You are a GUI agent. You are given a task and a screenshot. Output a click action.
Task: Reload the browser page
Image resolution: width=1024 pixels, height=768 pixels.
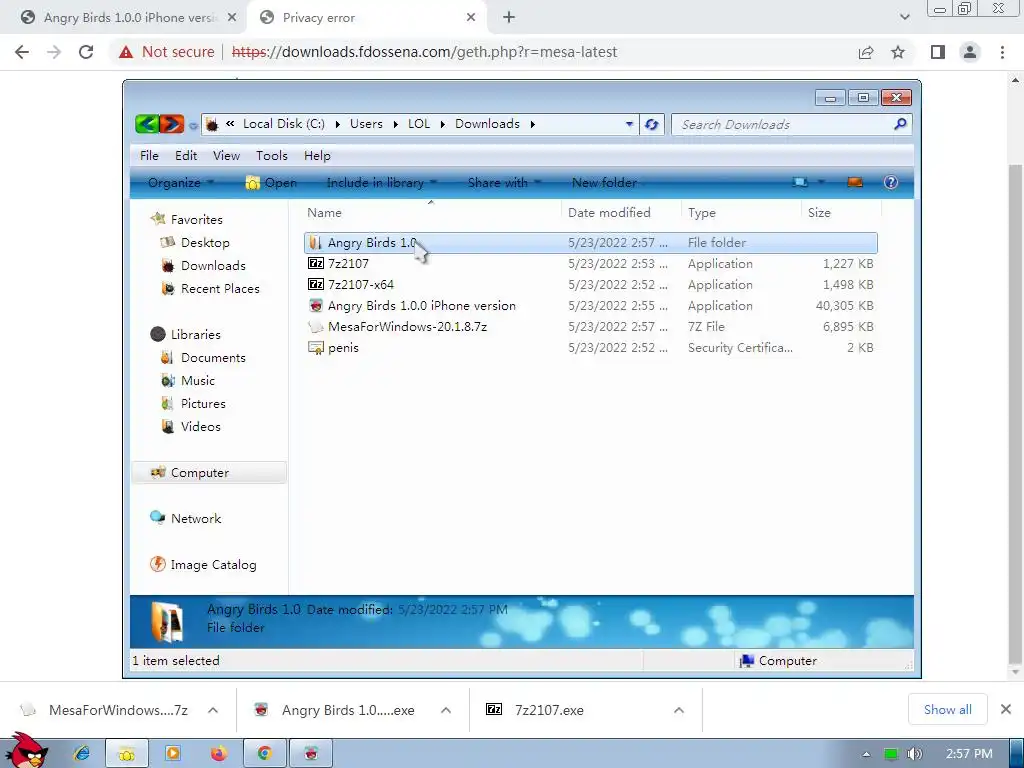point(86,52)
